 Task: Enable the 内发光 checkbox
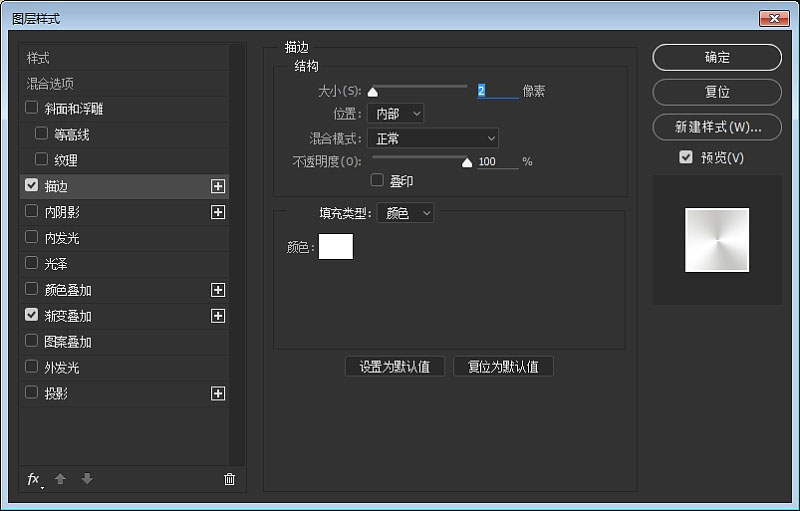[x=32, y=237]
